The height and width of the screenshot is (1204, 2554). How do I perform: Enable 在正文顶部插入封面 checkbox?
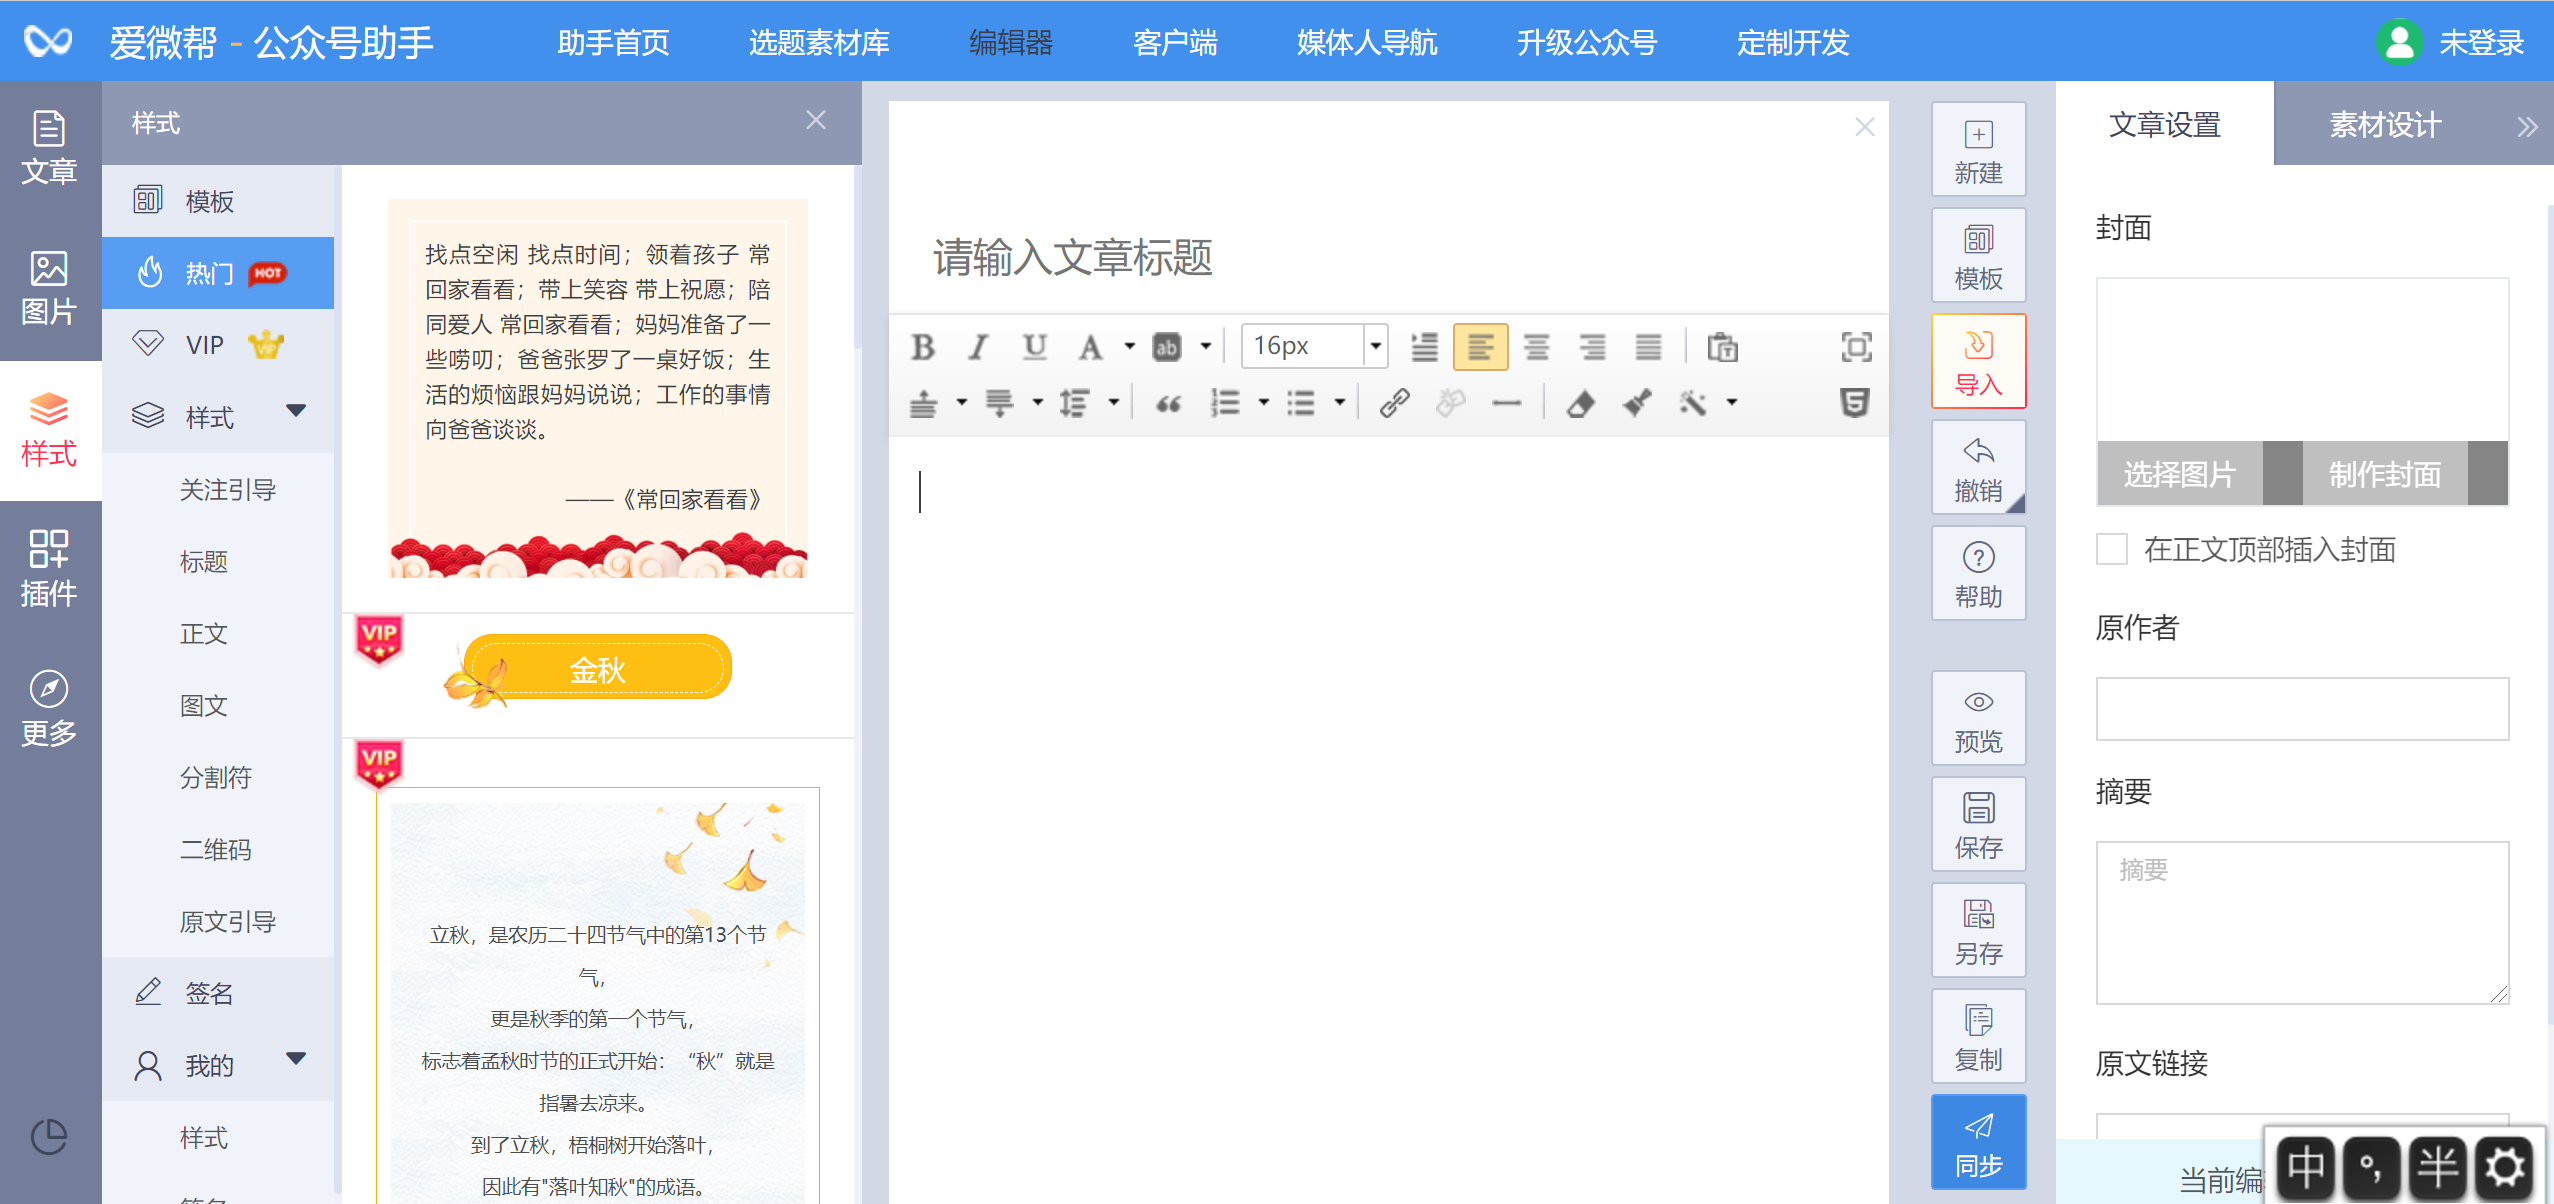point(2112,549)
